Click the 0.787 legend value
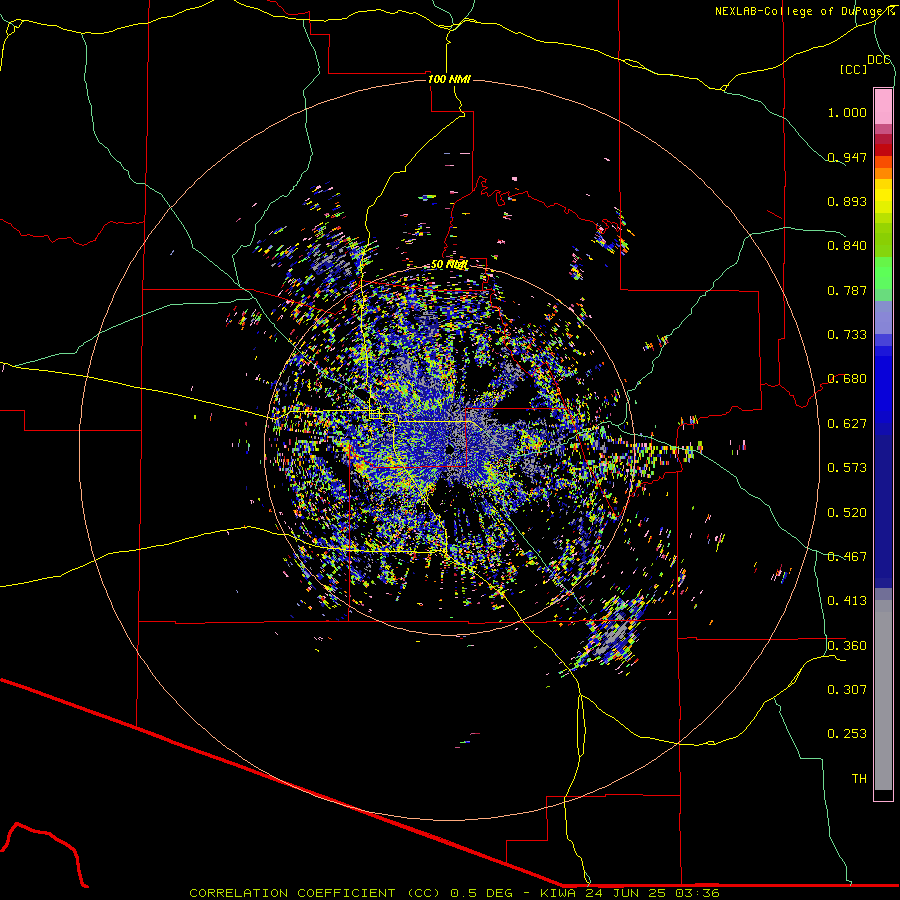900x900 pixels. [847, 290]
